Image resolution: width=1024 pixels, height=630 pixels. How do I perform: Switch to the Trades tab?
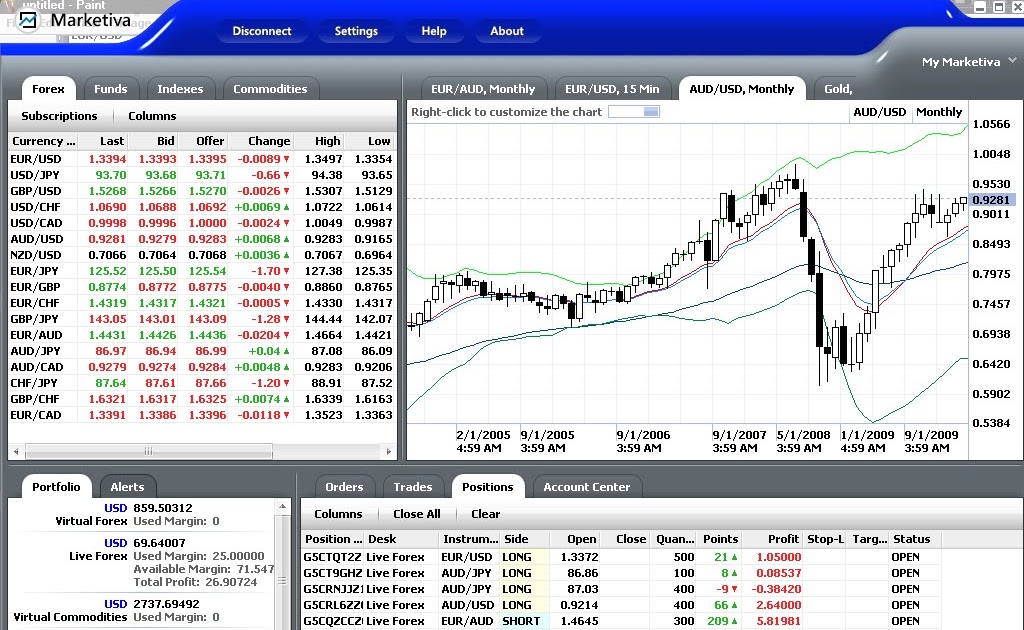[413, 487]
